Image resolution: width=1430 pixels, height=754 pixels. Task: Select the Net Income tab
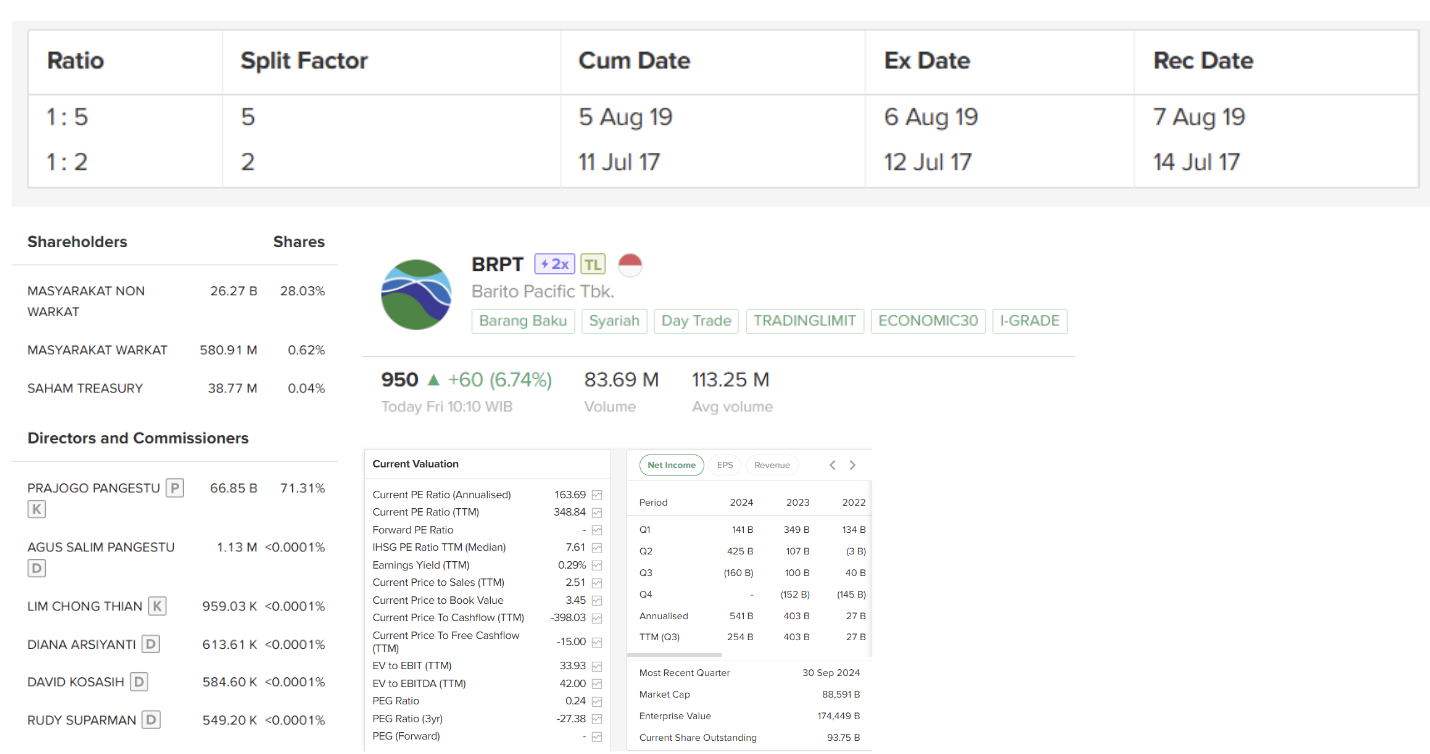click(x=671, y=465)
